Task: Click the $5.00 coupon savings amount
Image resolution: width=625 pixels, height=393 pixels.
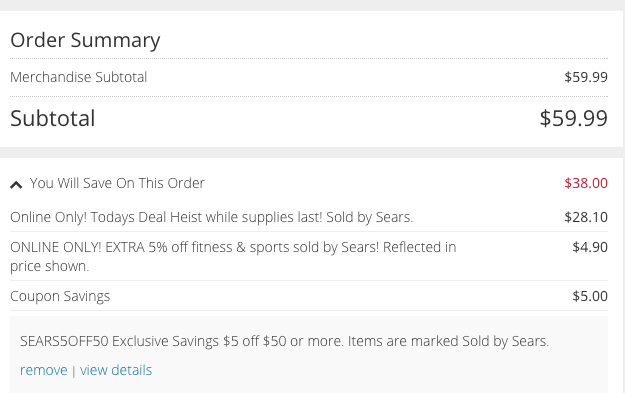Action: [x=590, y=296]
